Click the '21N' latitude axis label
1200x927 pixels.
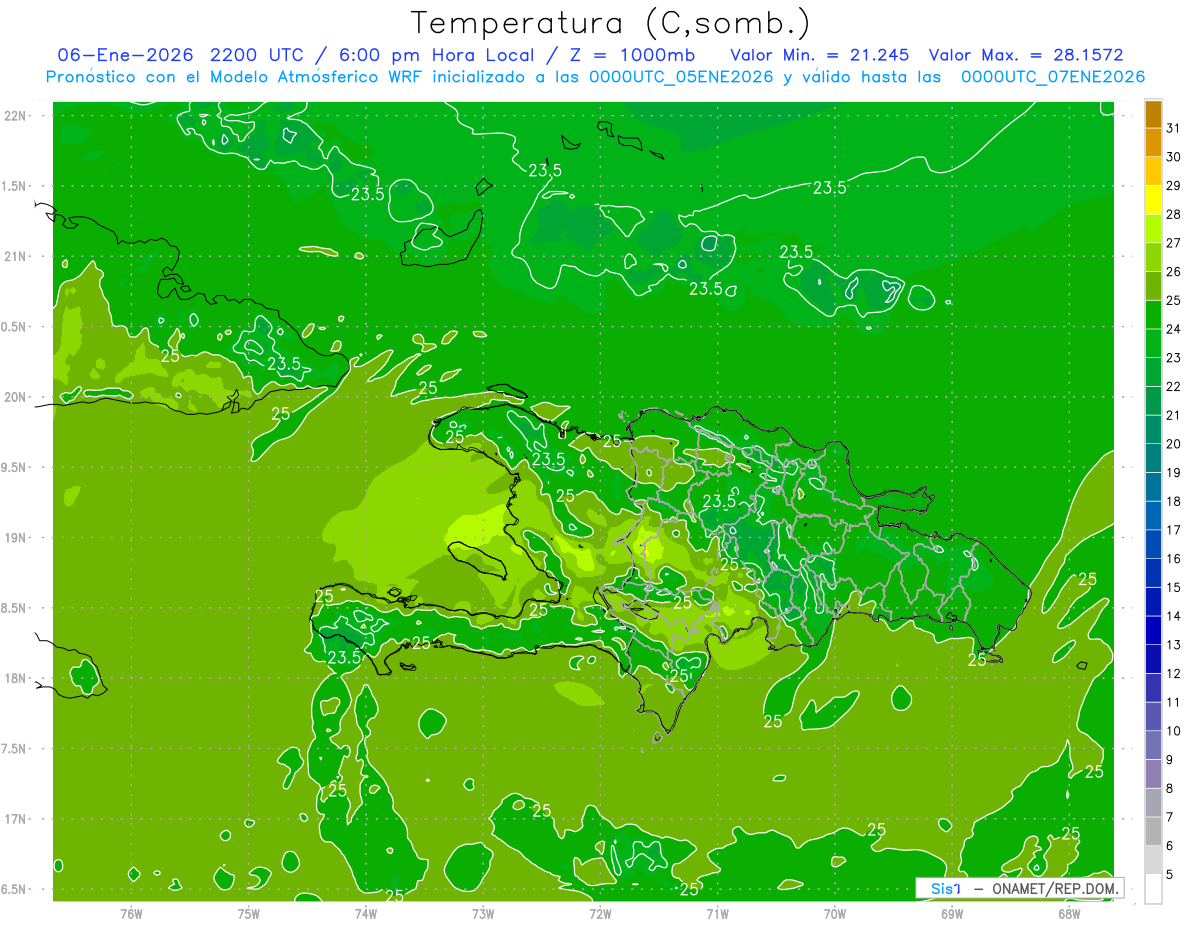click(15, 256)
